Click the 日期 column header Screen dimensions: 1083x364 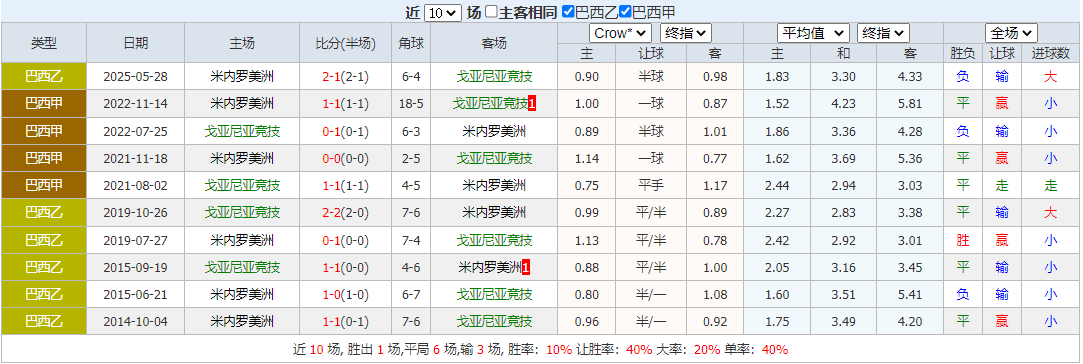pyautogui.click(x=135, y=43)
